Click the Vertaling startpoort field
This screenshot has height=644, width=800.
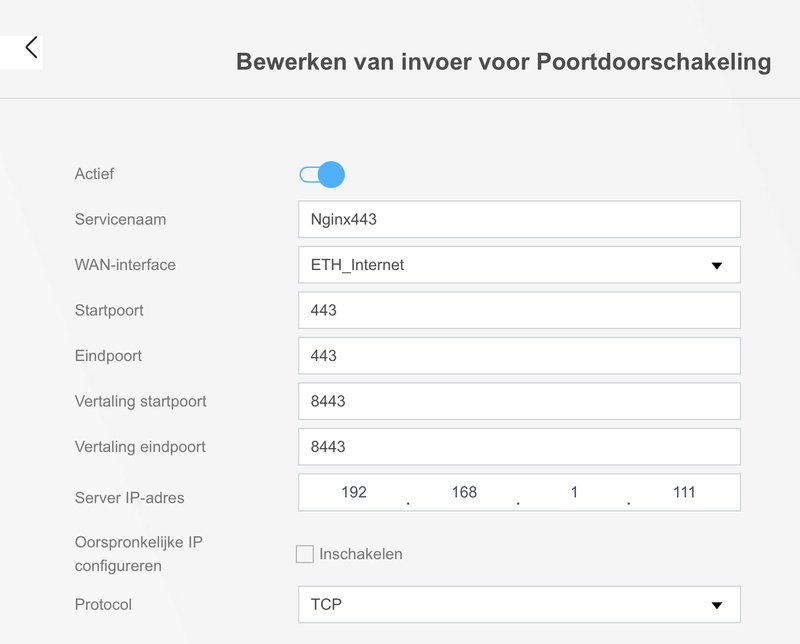tap(519, 401)
